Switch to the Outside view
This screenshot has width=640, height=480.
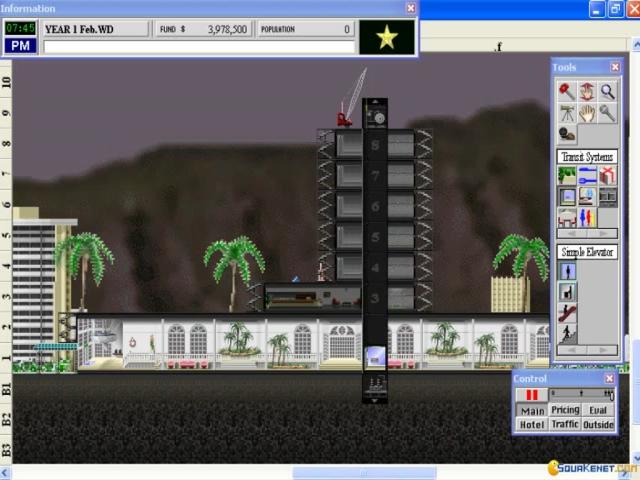pyautogui.click(x=598, y=424)
